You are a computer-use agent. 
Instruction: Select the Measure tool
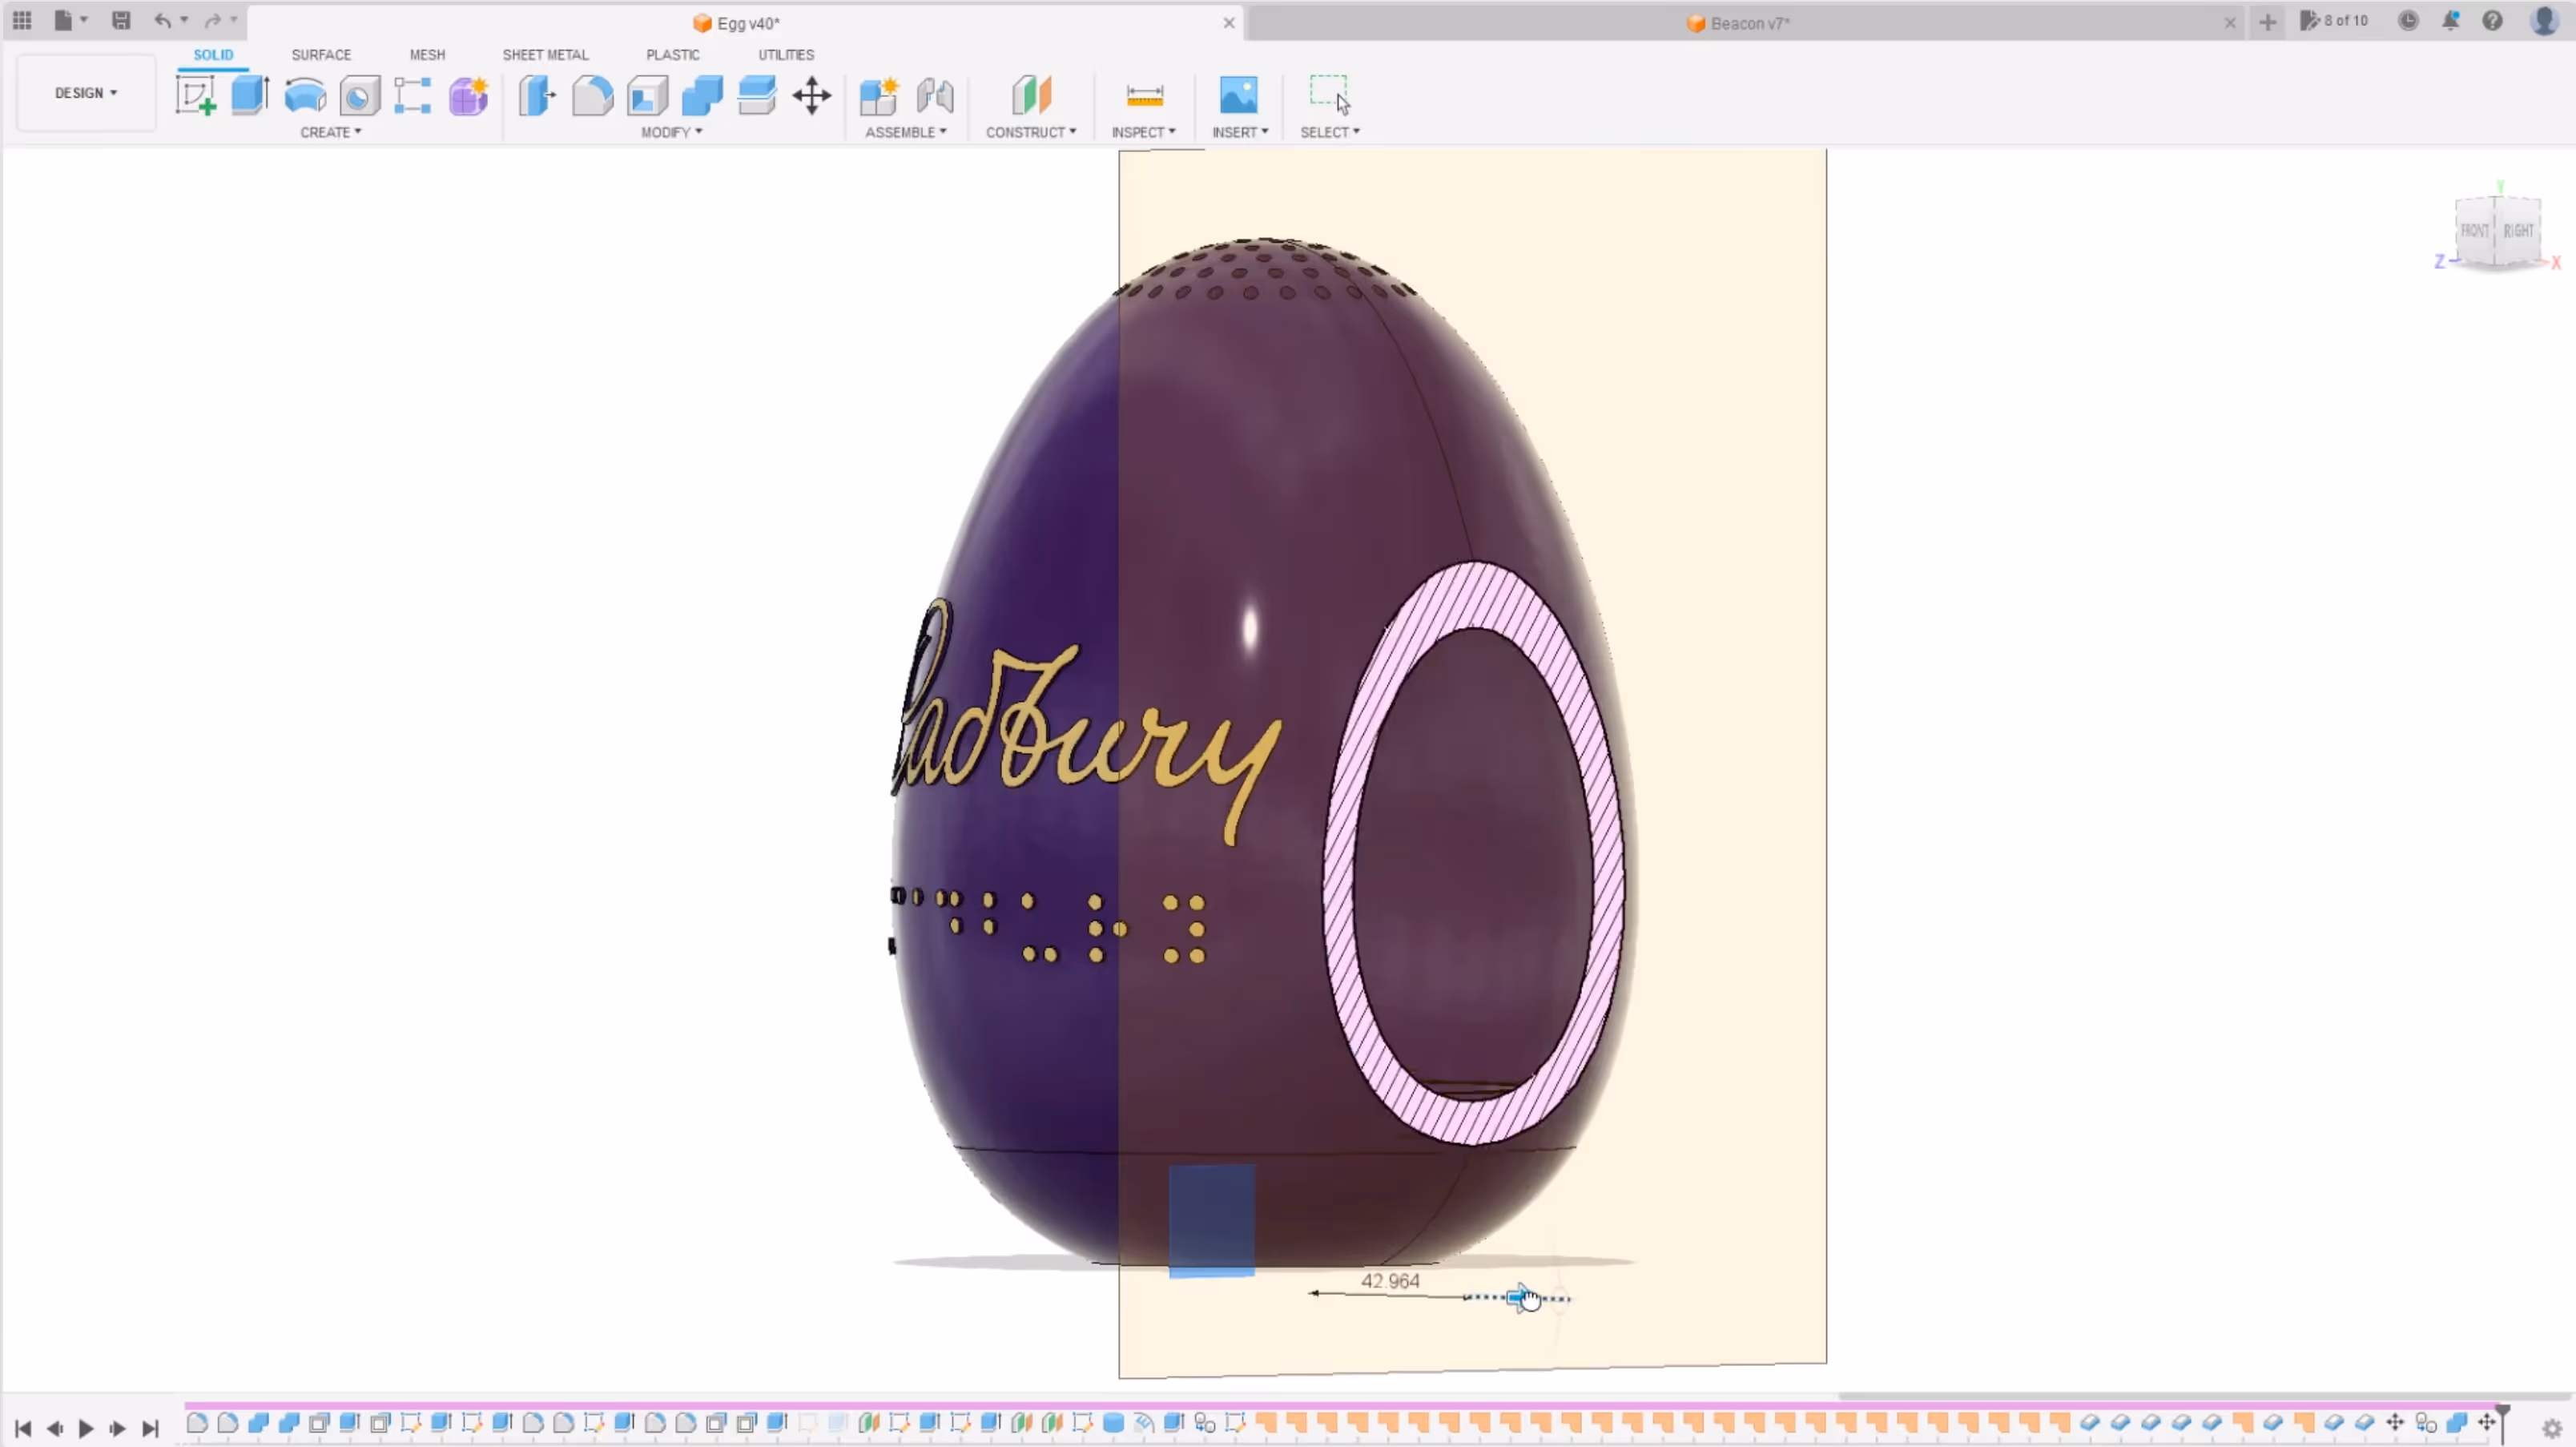pyautogui.click(x=1144, y=96)
